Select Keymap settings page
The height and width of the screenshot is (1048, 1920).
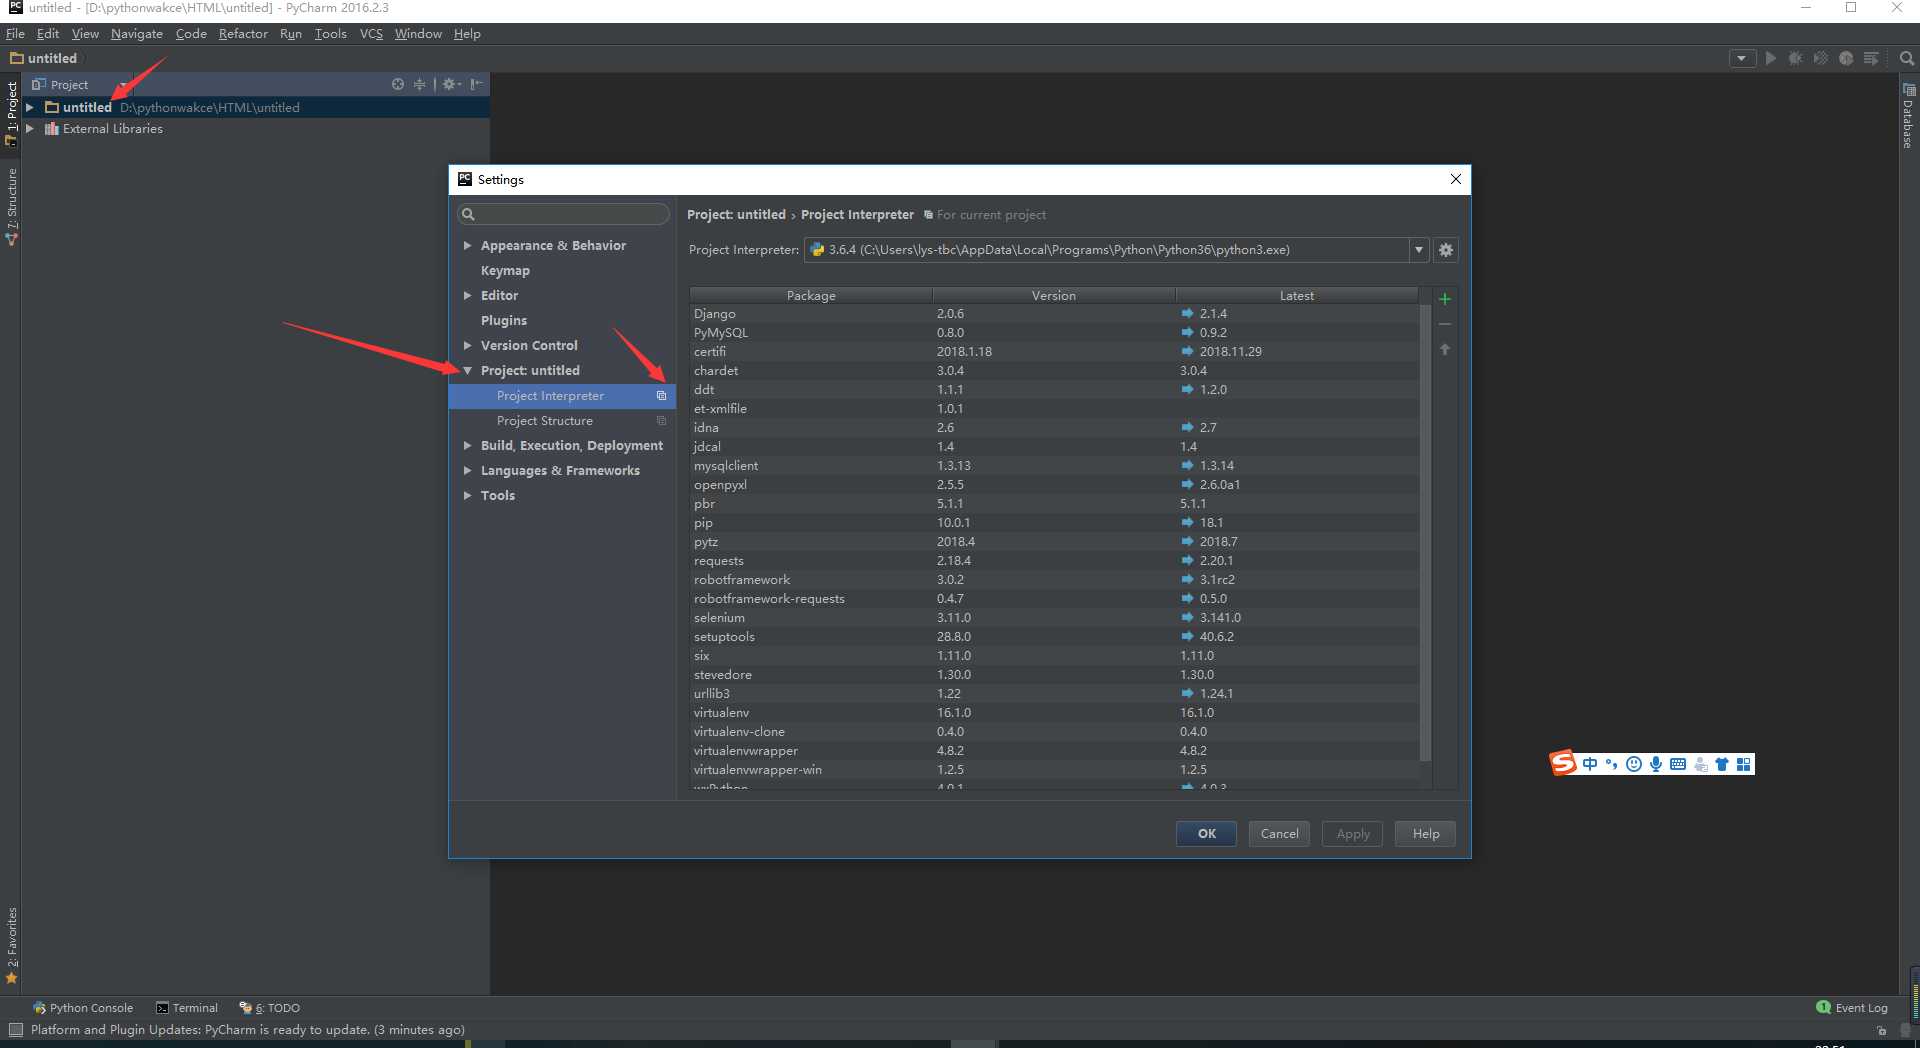pos(505,270)
